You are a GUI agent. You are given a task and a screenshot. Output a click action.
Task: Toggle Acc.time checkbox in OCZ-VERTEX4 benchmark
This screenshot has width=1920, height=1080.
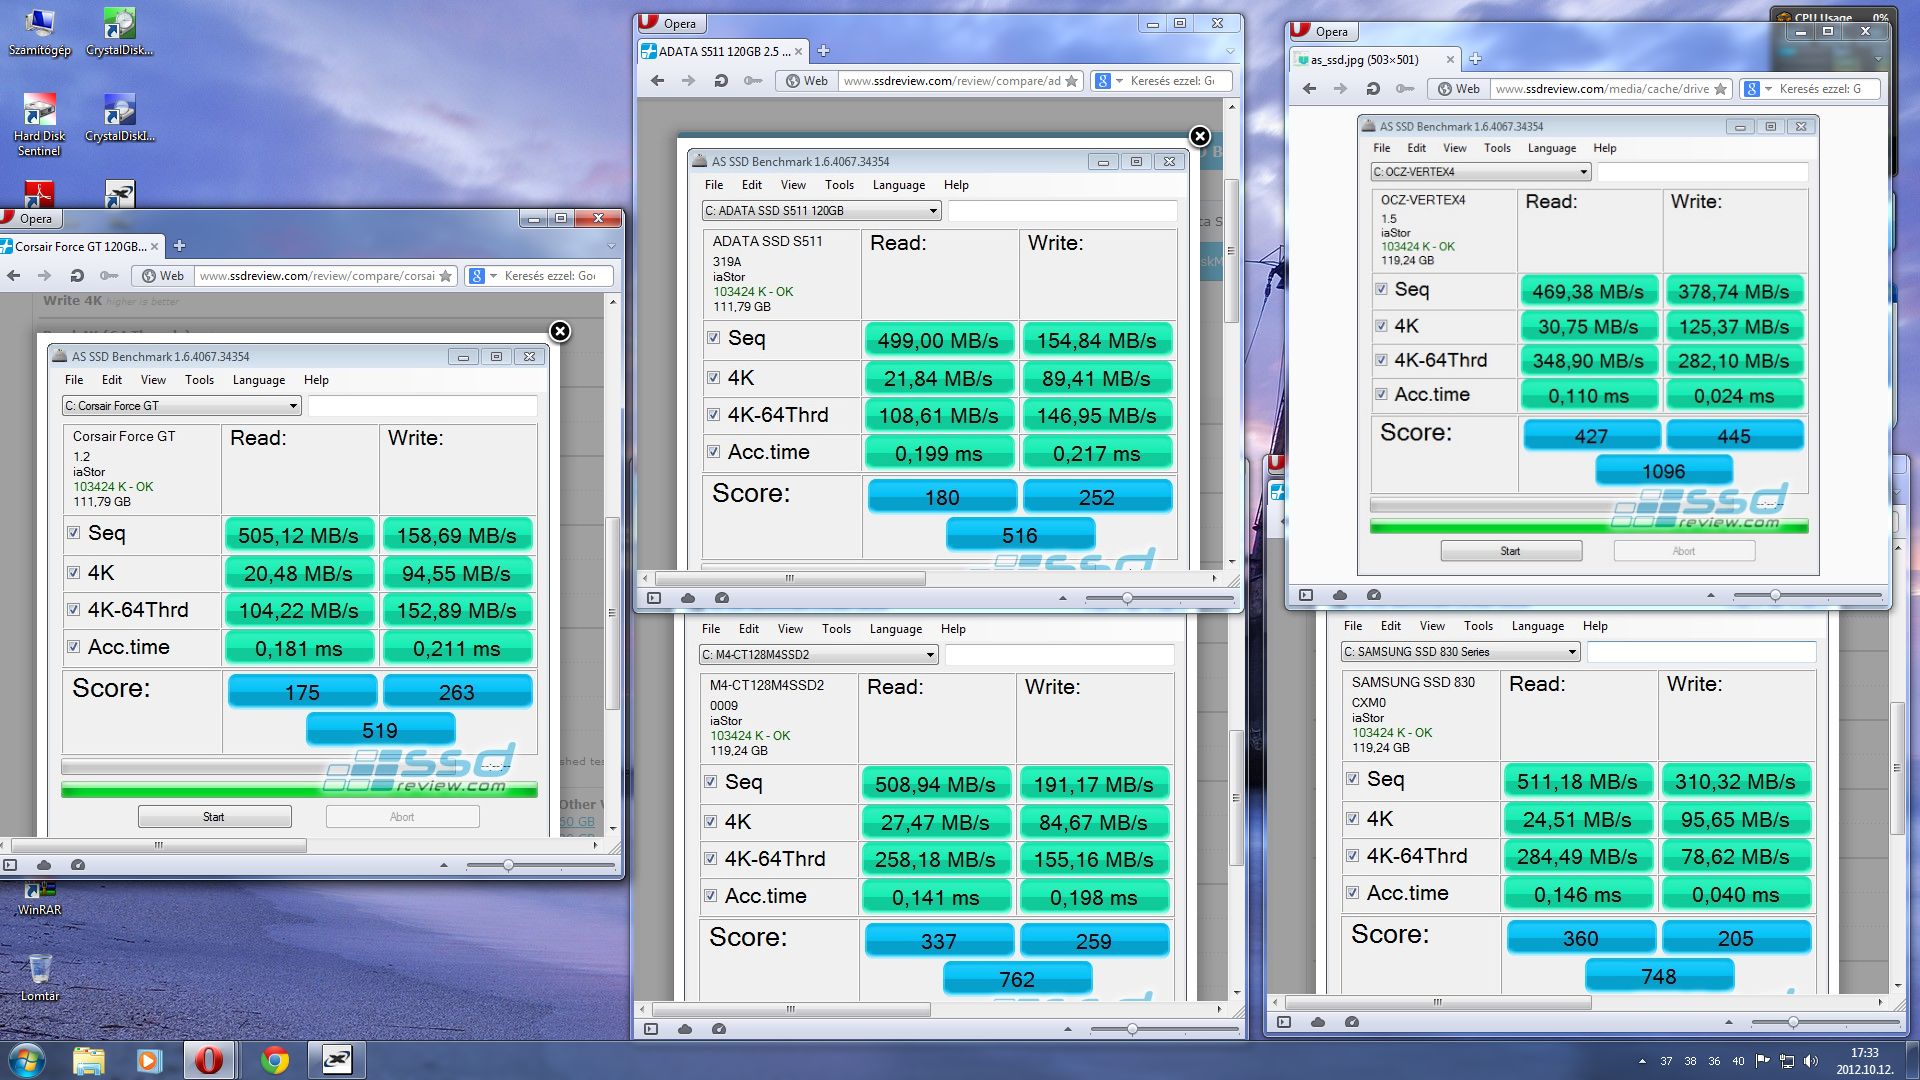coord(1381,395)
